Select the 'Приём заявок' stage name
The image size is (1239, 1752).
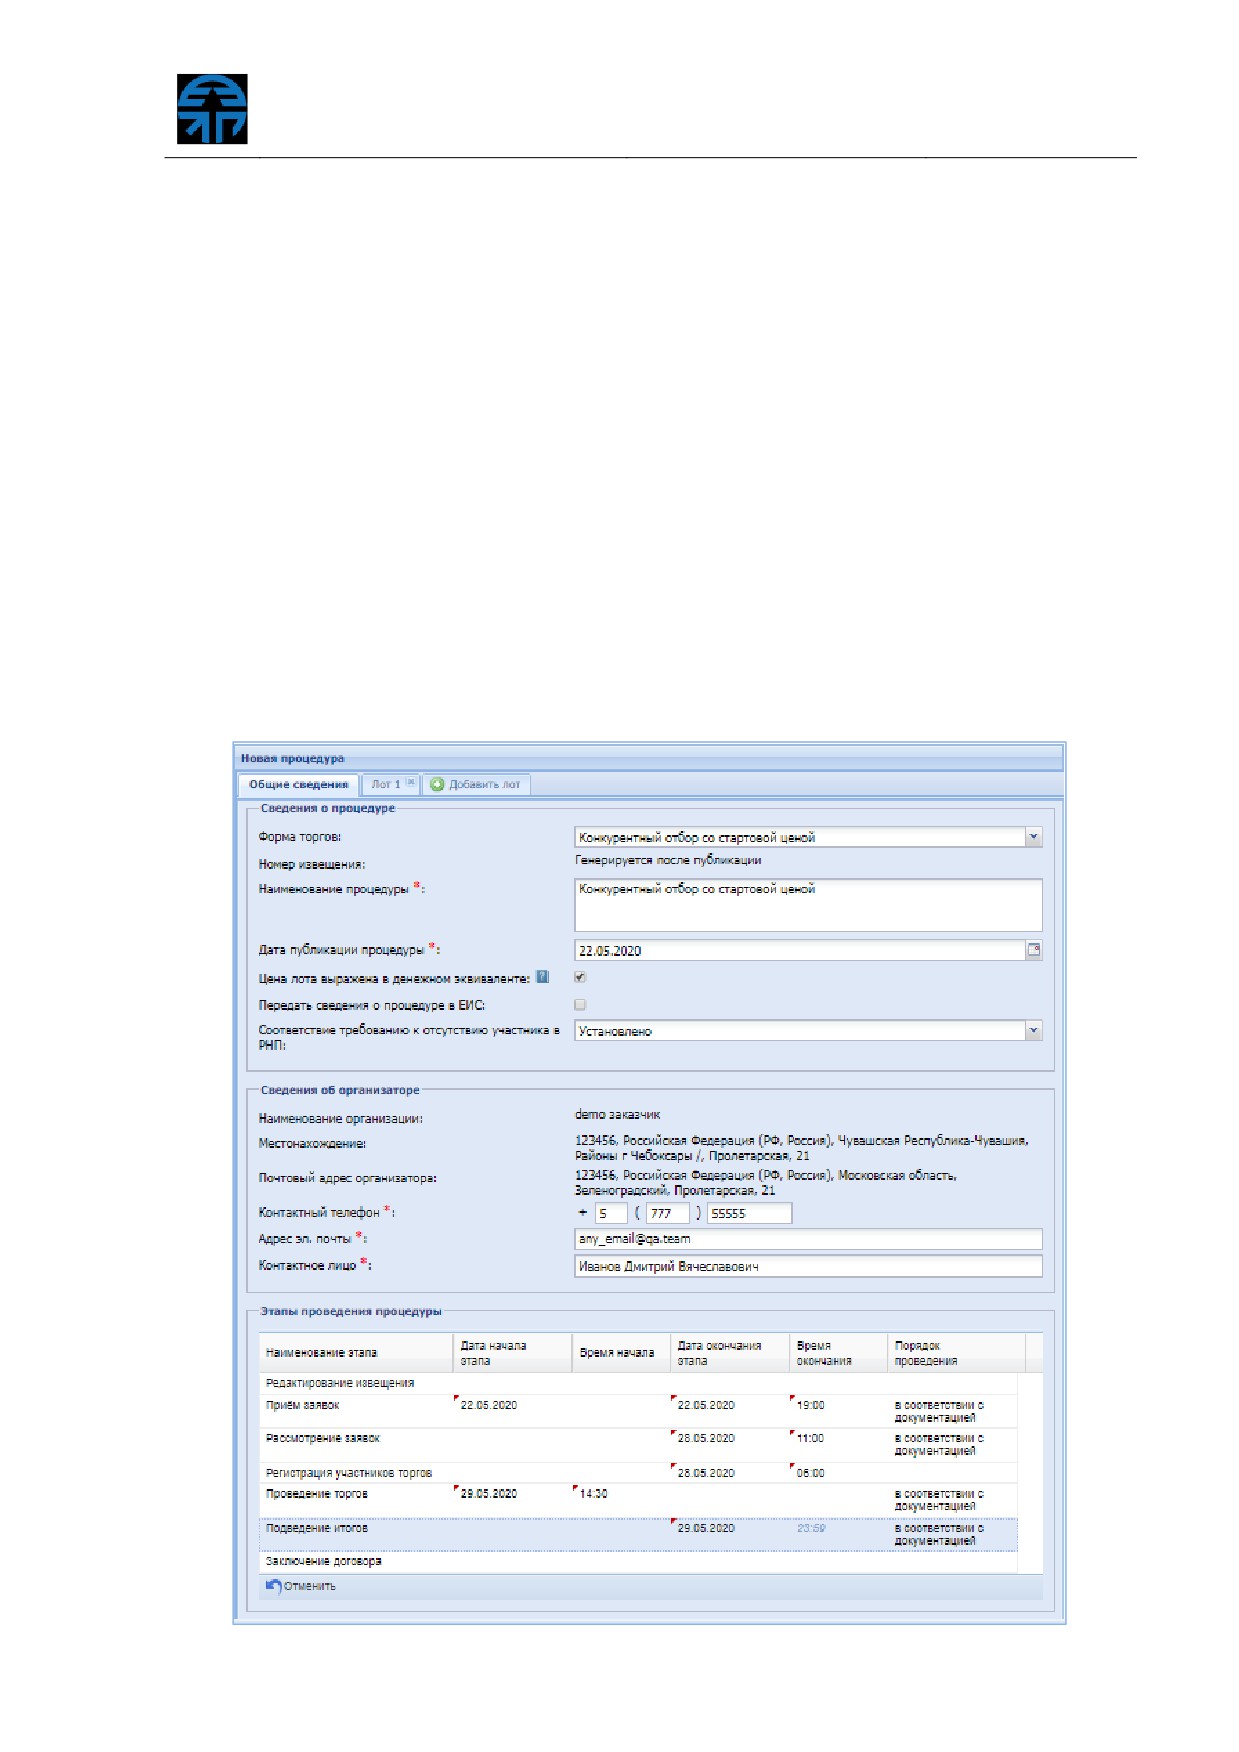point(302,1405)
